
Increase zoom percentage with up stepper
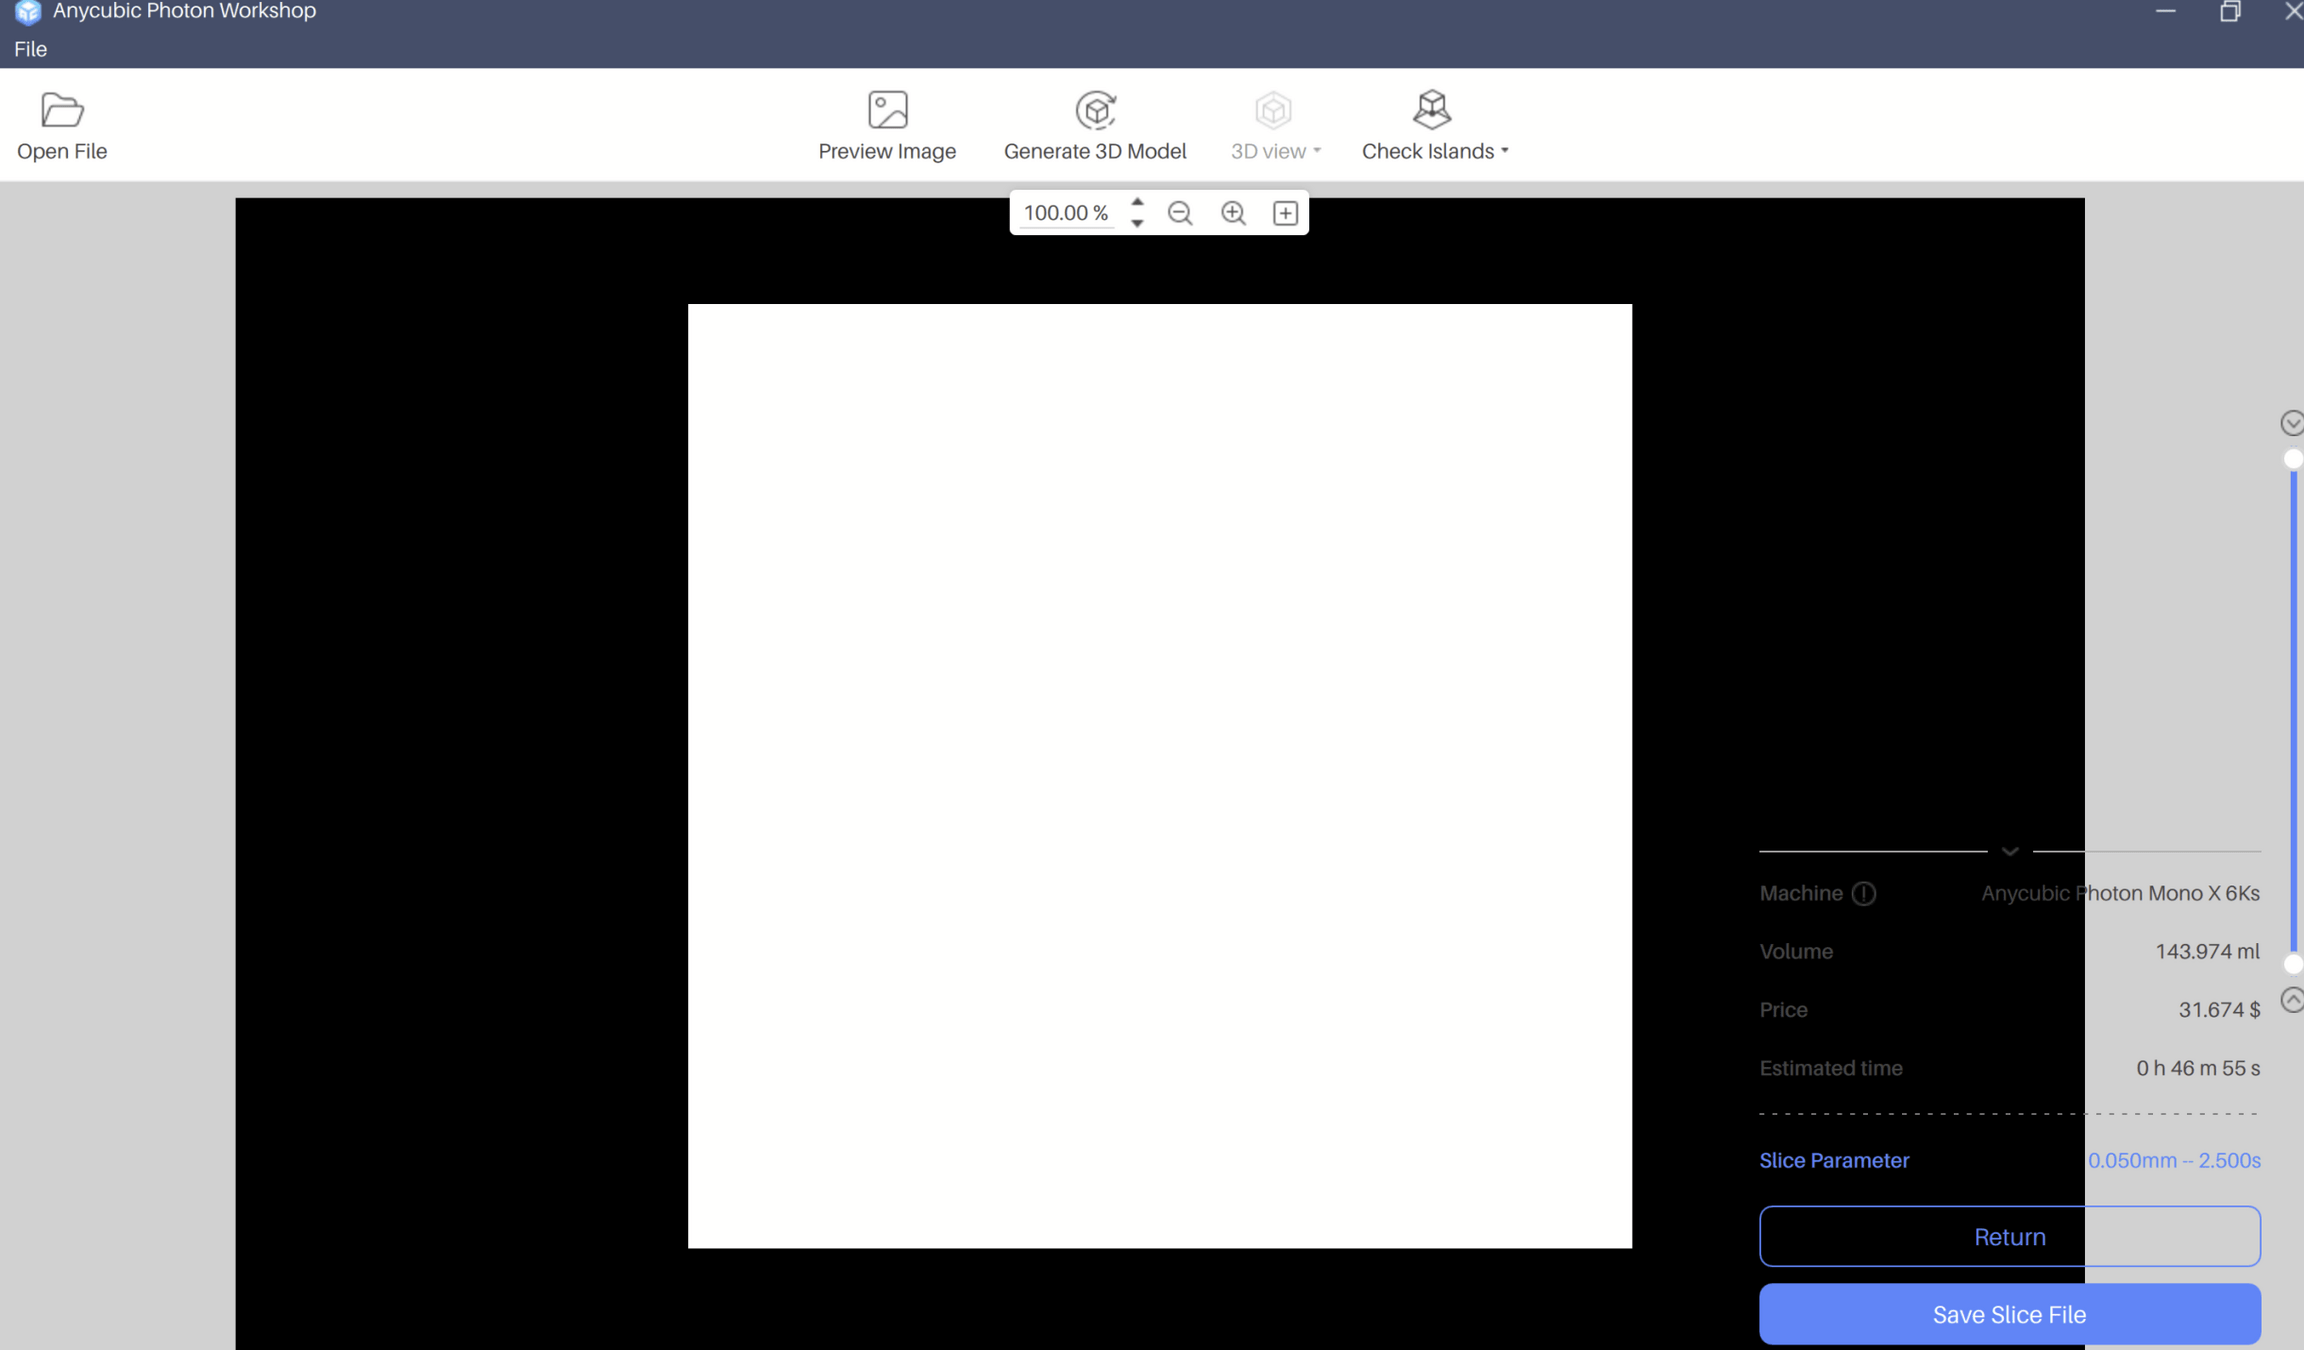pyautogui.click(x=1137, y=203)
